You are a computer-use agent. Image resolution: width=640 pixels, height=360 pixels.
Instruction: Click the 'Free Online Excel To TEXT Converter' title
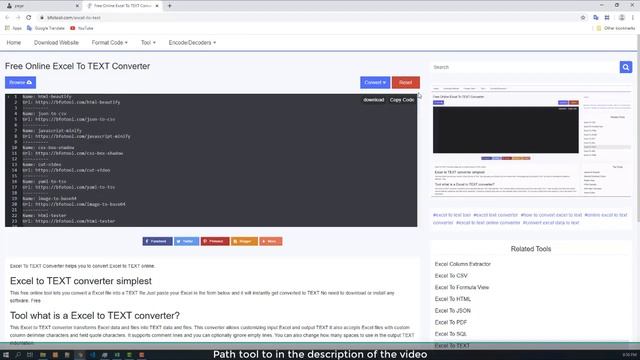78,66
